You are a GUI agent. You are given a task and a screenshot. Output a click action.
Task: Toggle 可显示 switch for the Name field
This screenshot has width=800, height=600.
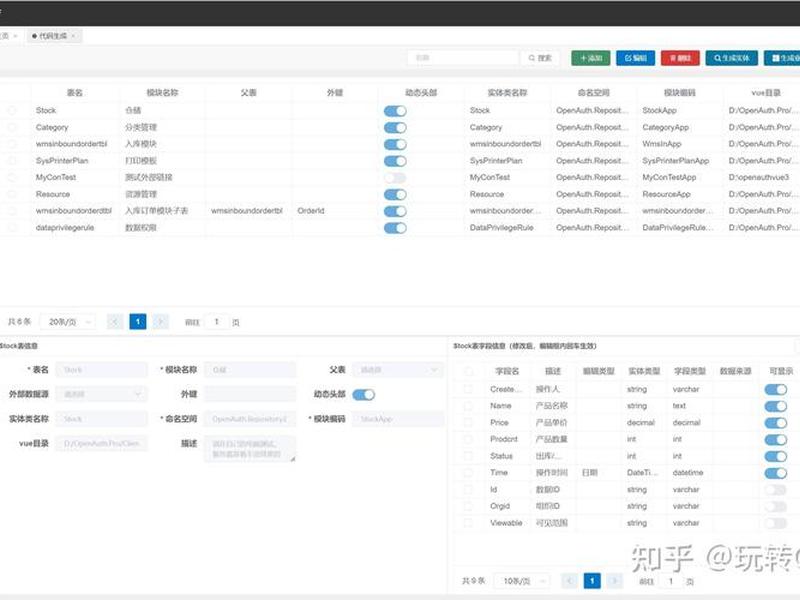(776, 406)
